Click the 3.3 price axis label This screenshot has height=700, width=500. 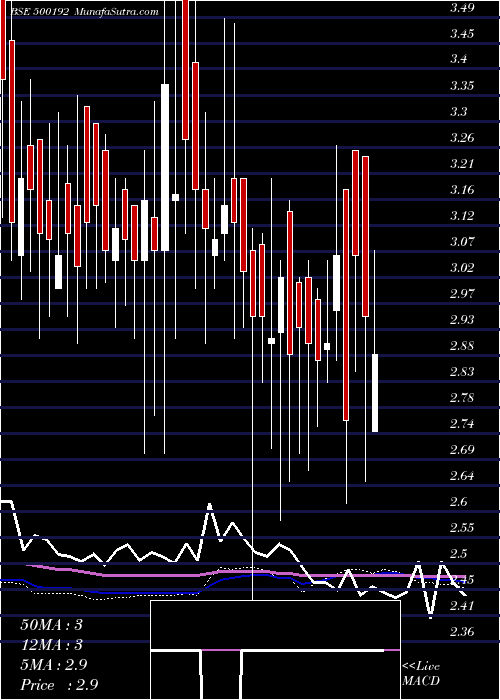pyautogui.click(x=459, y=112)
